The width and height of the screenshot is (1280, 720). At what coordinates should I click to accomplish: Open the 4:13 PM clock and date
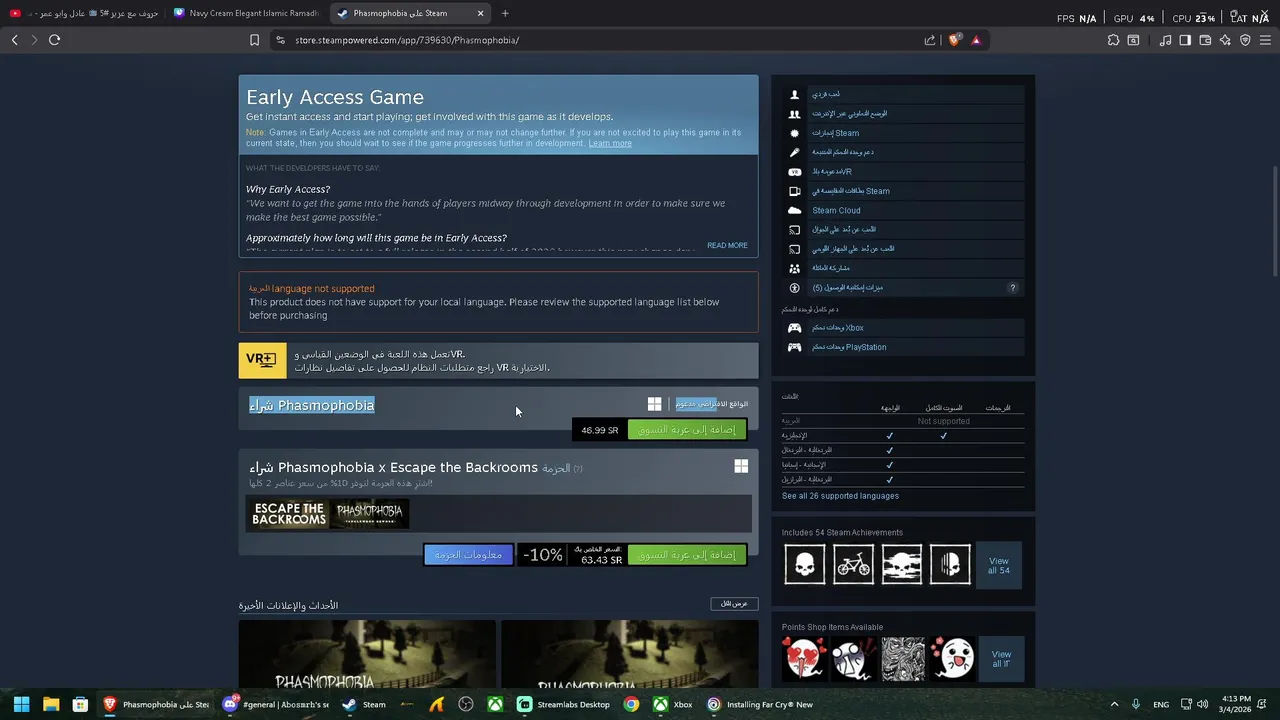point(1236,704)
